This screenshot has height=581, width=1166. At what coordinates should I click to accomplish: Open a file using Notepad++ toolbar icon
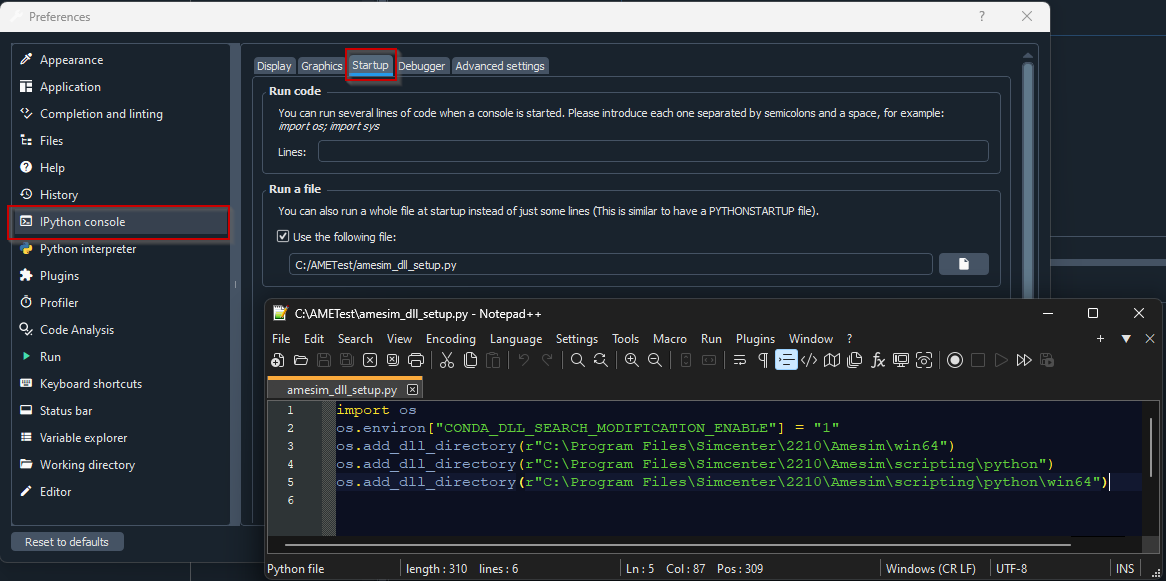(300, 359)
